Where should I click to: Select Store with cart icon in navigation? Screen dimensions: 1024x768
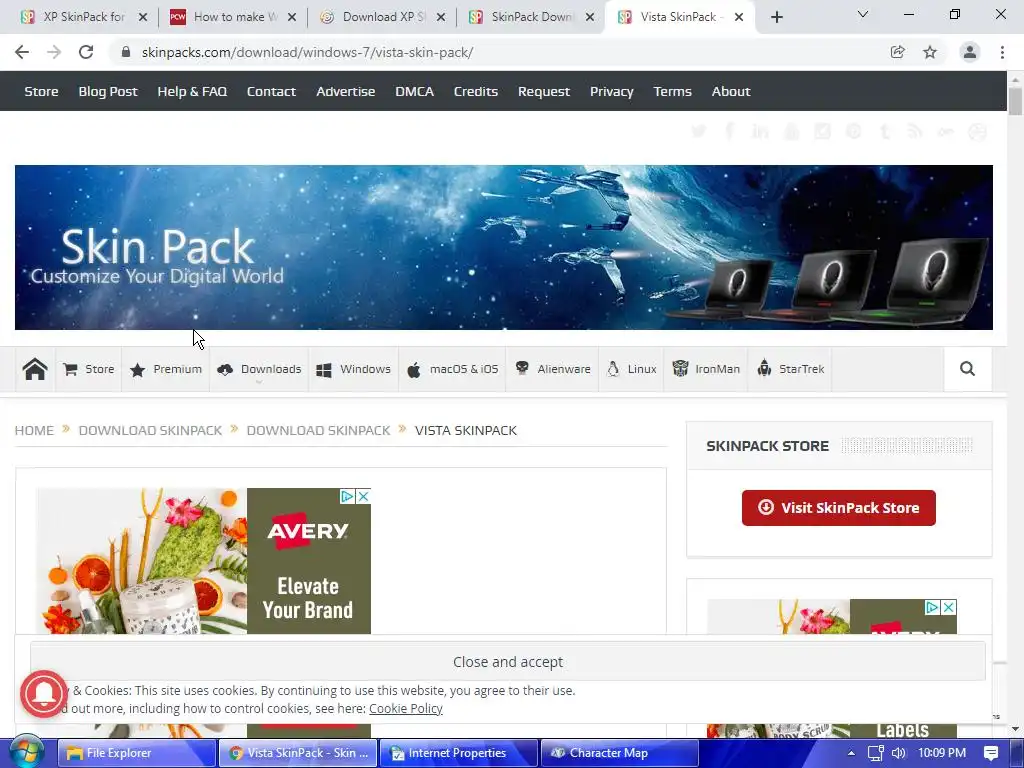tap(89, 369)
